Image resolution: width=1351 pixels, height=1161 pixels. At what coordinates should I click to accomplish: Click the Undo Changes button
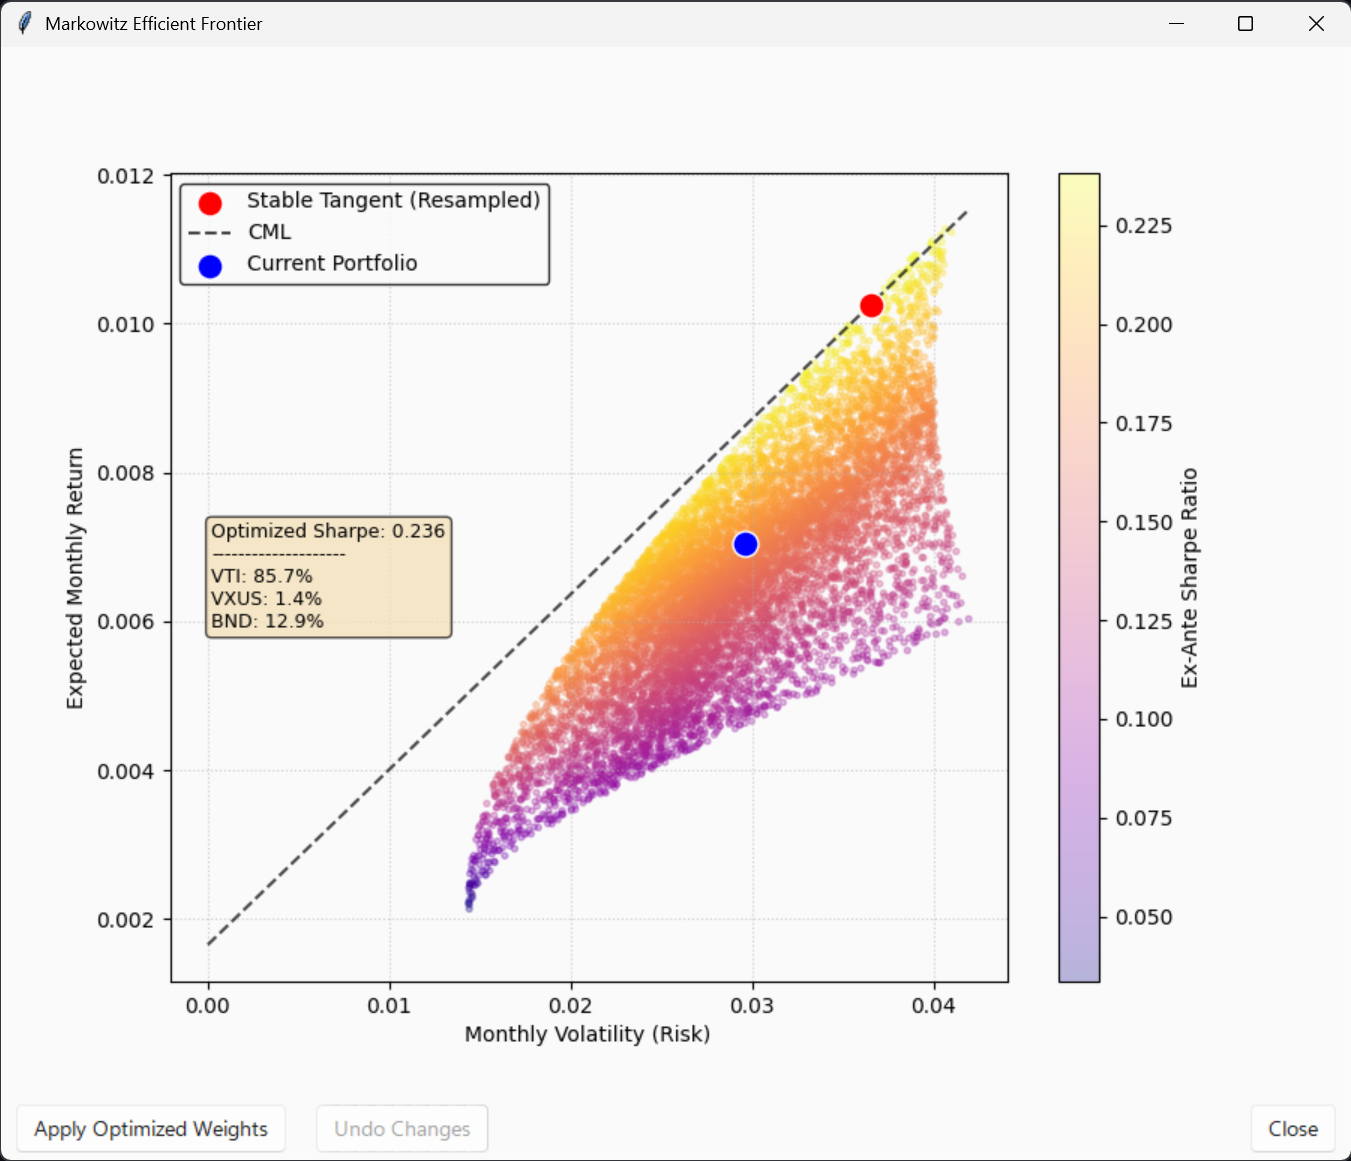click(x=402, y=1129)
